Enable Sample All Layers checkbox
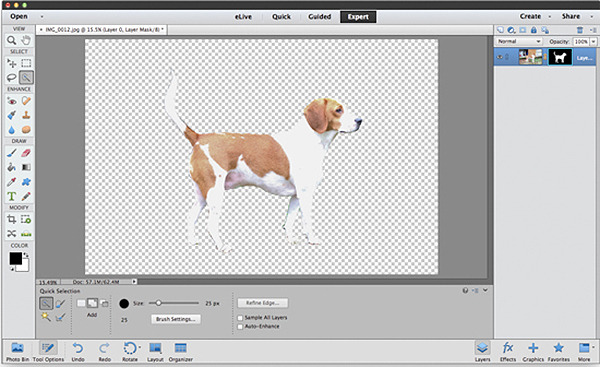Image resolution: width=600 pixels, height=367 pixels. pos(240,318)
